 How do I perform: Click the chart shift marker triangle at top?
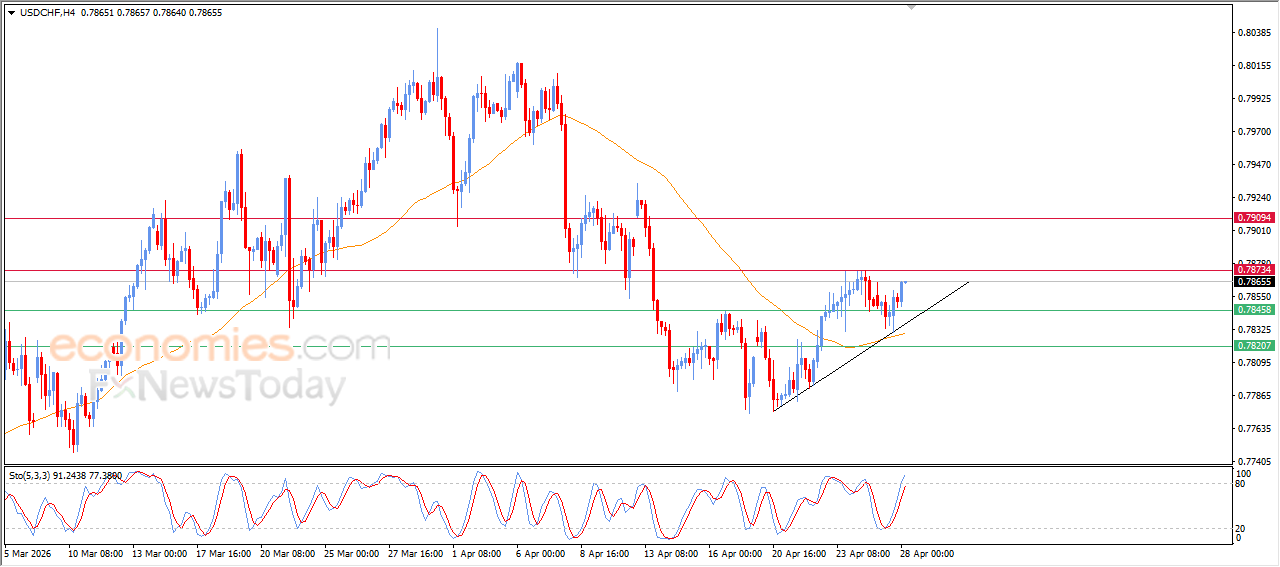coord(911,7)
